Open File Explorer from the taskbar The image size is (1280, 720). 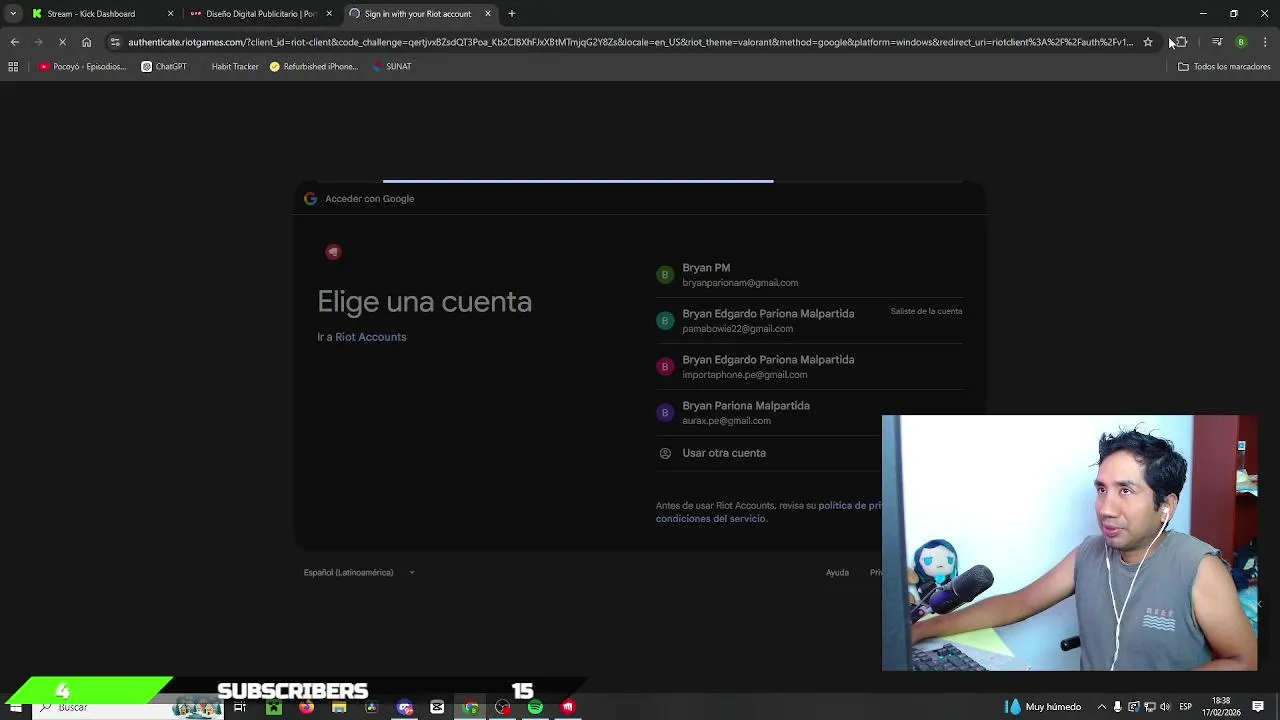pyautogui.click(x=339, y=708)
